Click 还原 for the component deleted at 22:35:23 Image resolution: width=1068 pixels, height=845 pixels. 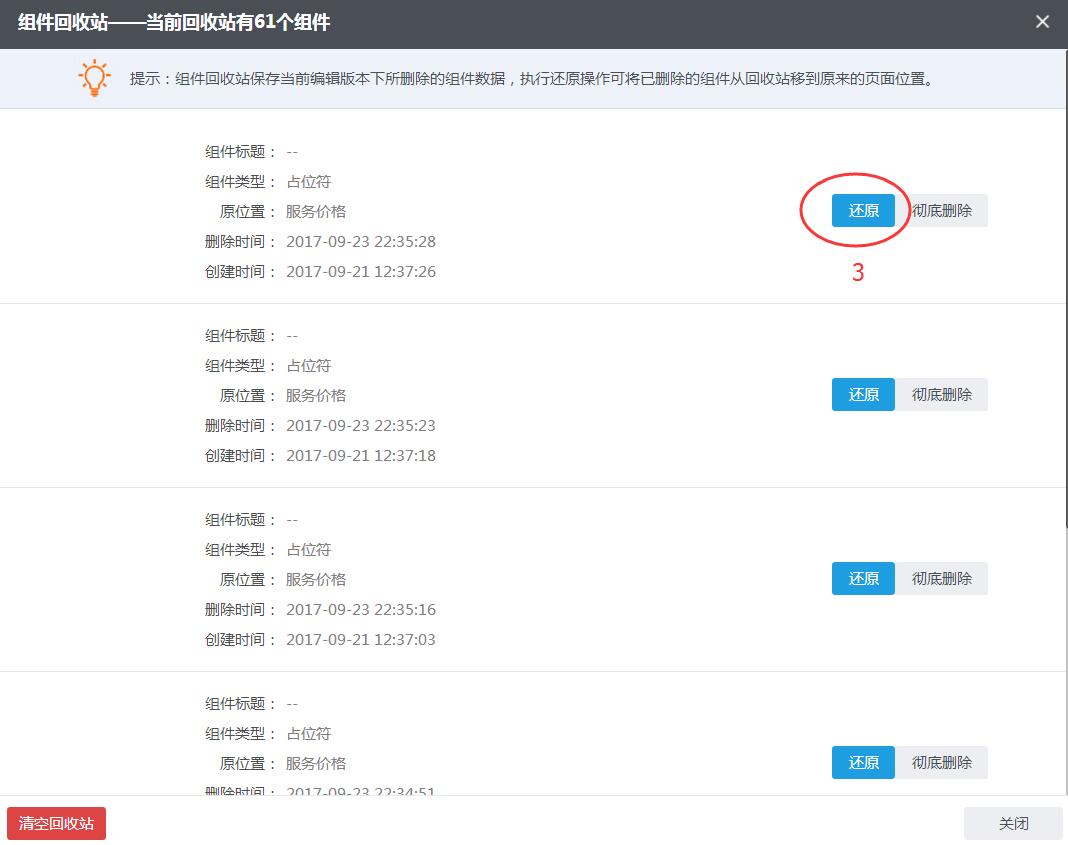(863, 395)
